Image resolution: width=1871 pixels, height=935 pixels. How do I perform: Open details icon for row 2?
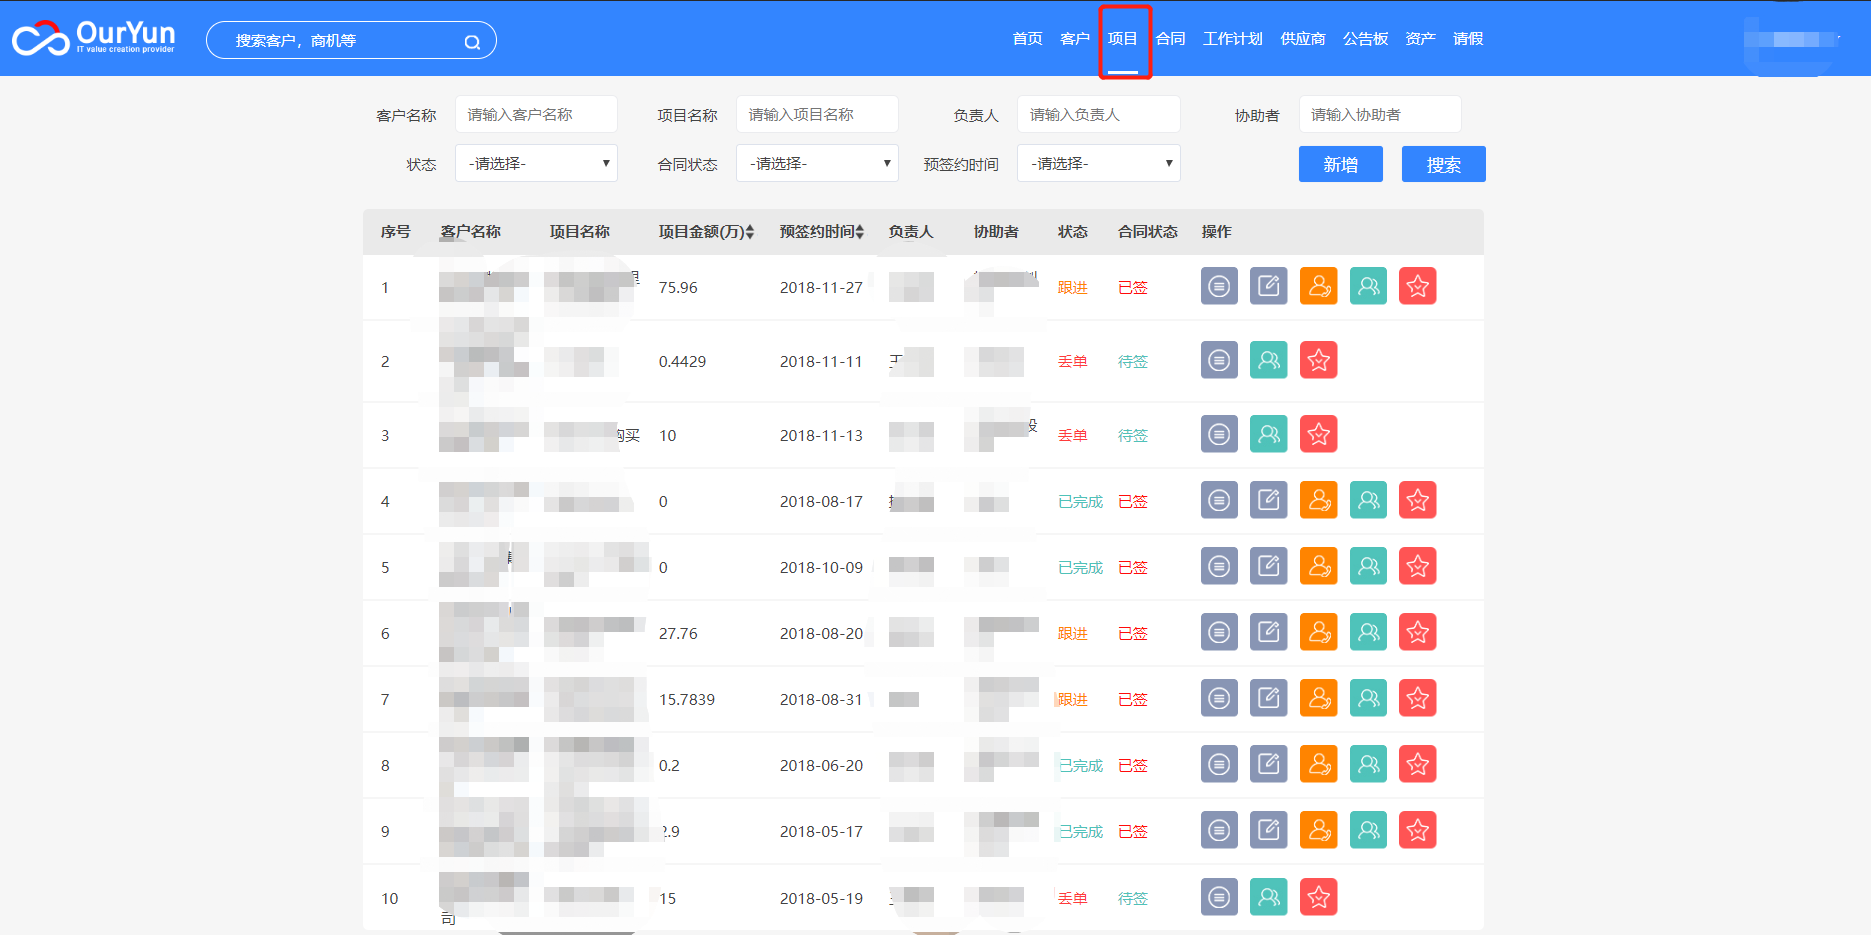pos(1219,360)
